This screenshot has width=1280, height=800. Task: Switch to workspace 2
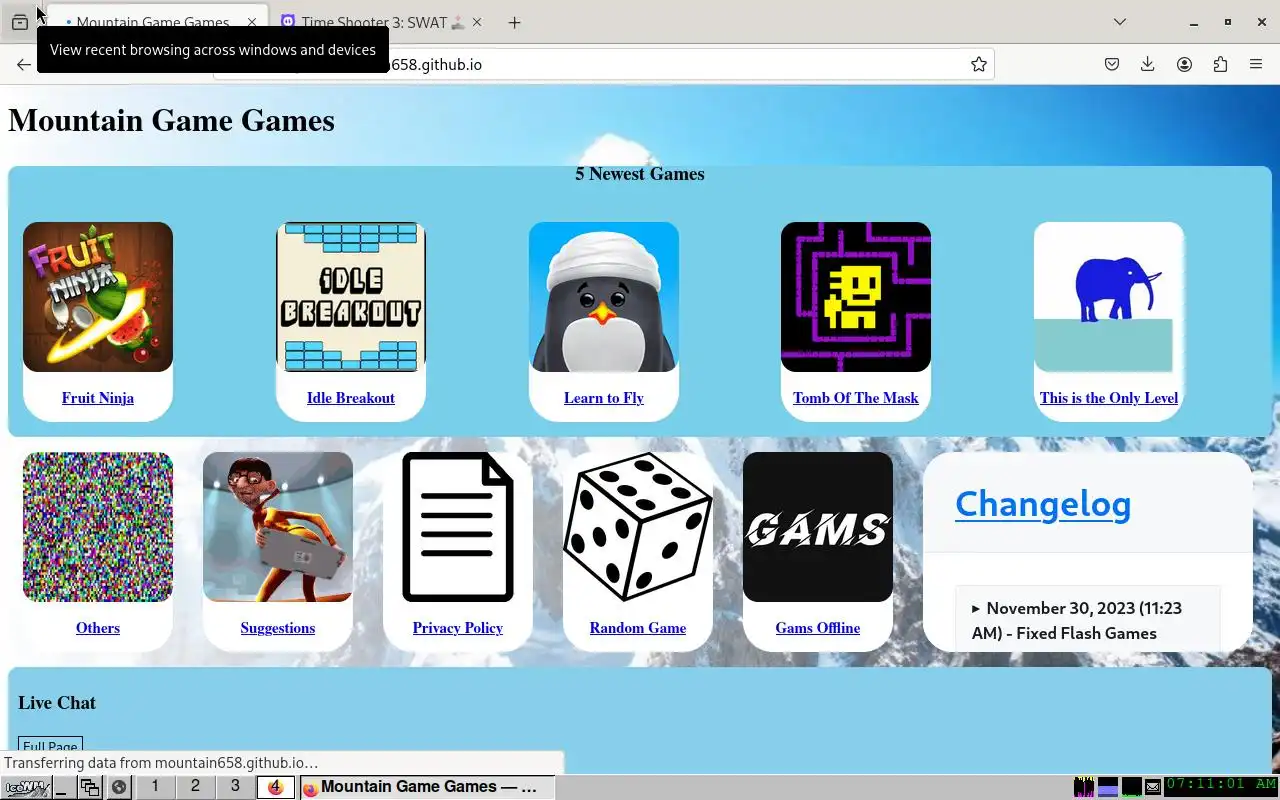coord(195,787)
